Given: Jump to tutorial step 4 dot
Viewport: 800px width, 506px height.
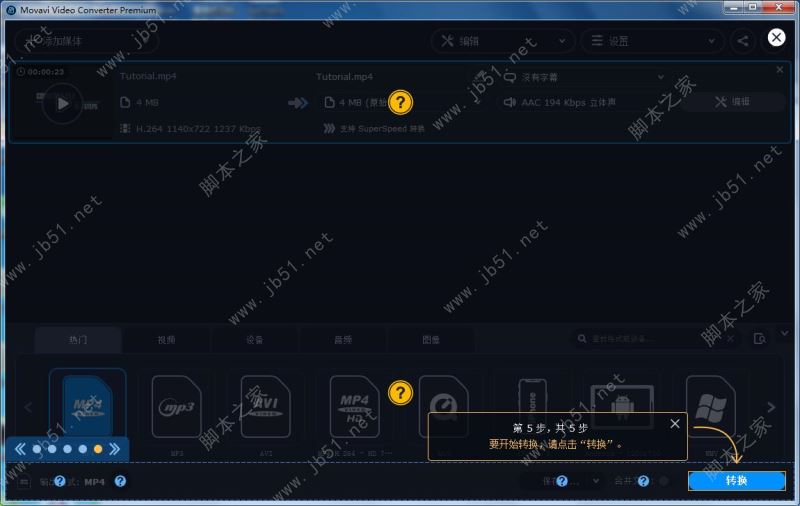Looking at the screenshot, I should [x=83, y=449].
